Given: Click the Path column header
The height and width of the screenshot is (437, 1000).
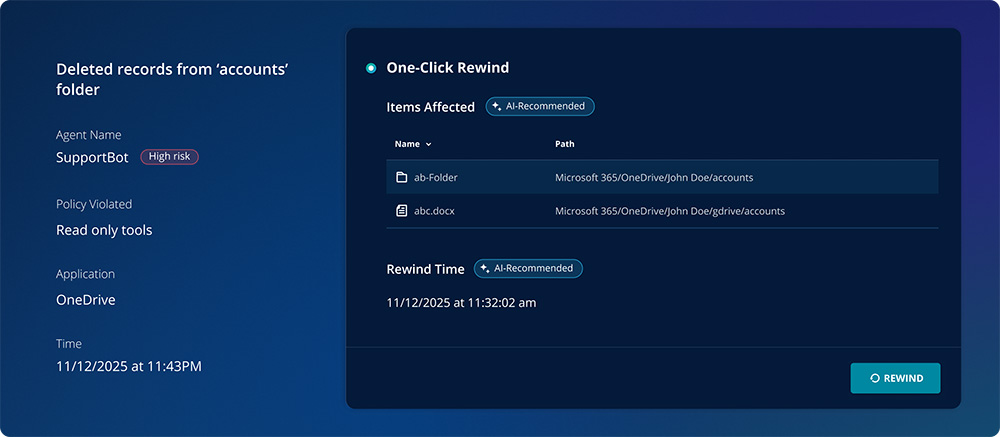Looking at the screenshot, I should [x=565, y=144].
